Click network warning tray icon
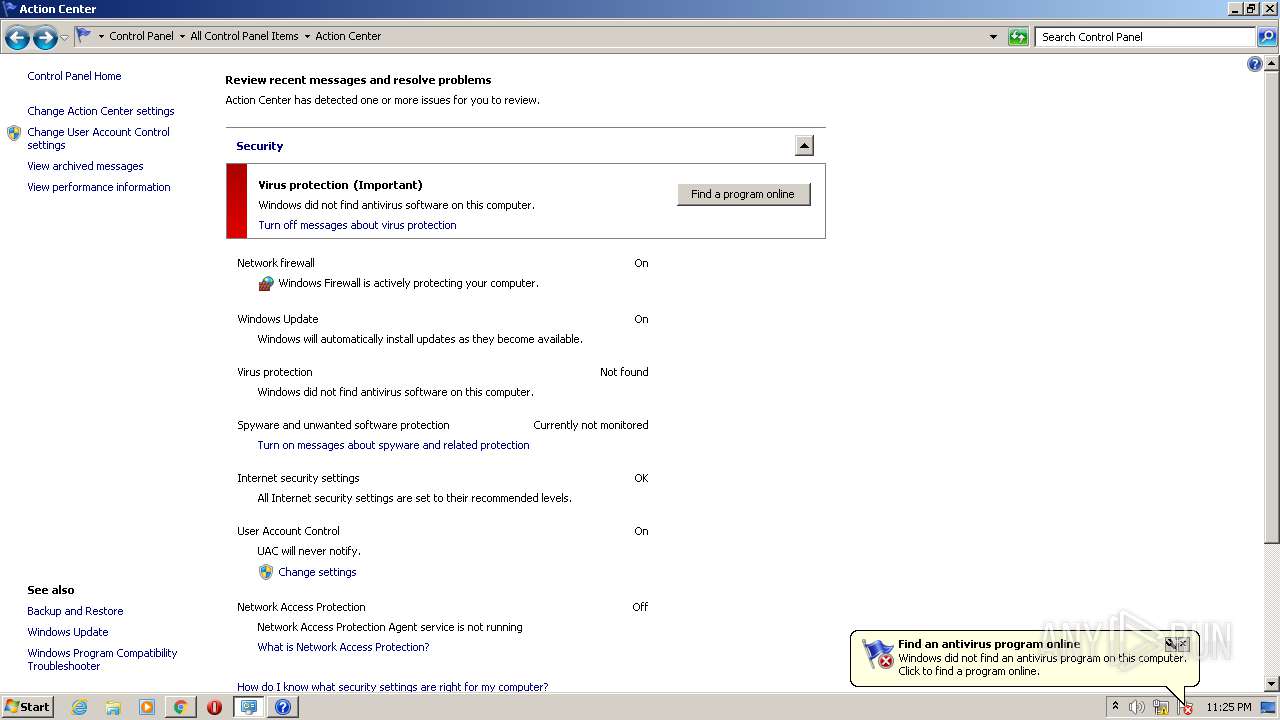This screenshot has width=1280, height=720. tap(1161, 707)
